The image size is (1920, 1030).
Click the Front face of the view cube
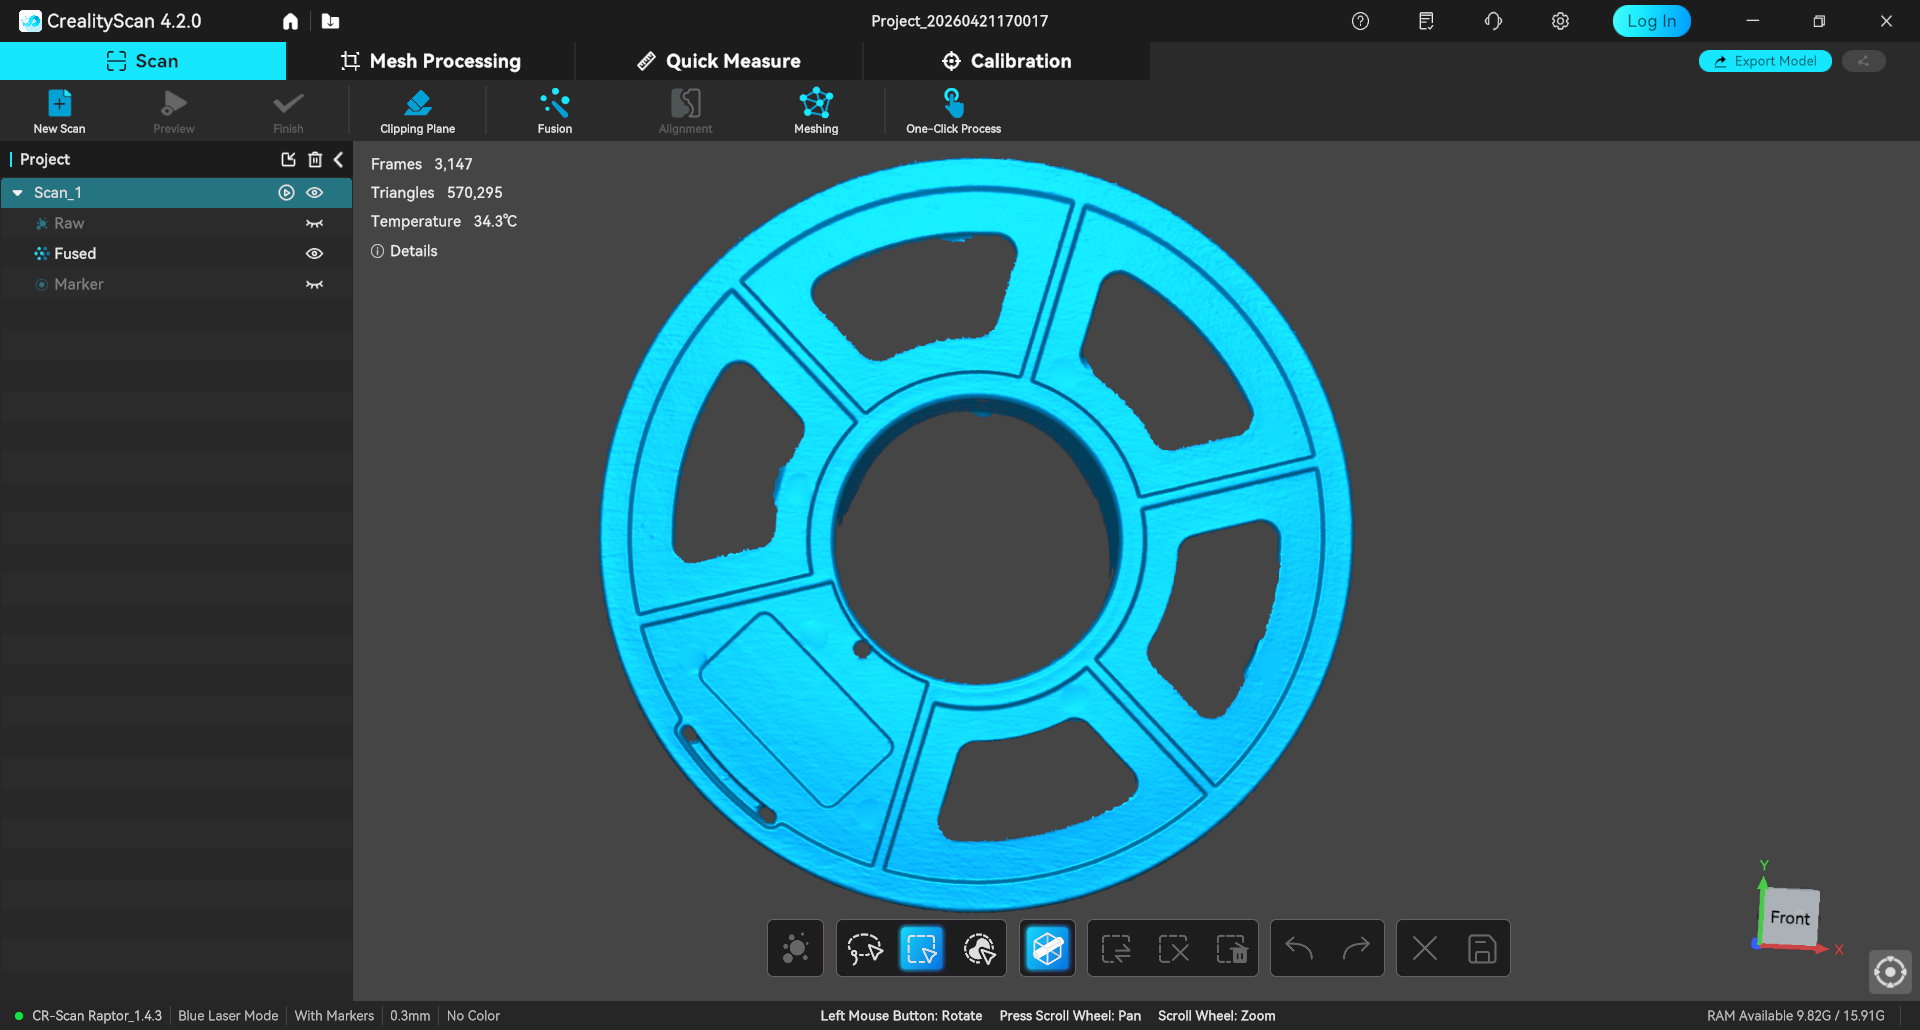(1789, 918)
